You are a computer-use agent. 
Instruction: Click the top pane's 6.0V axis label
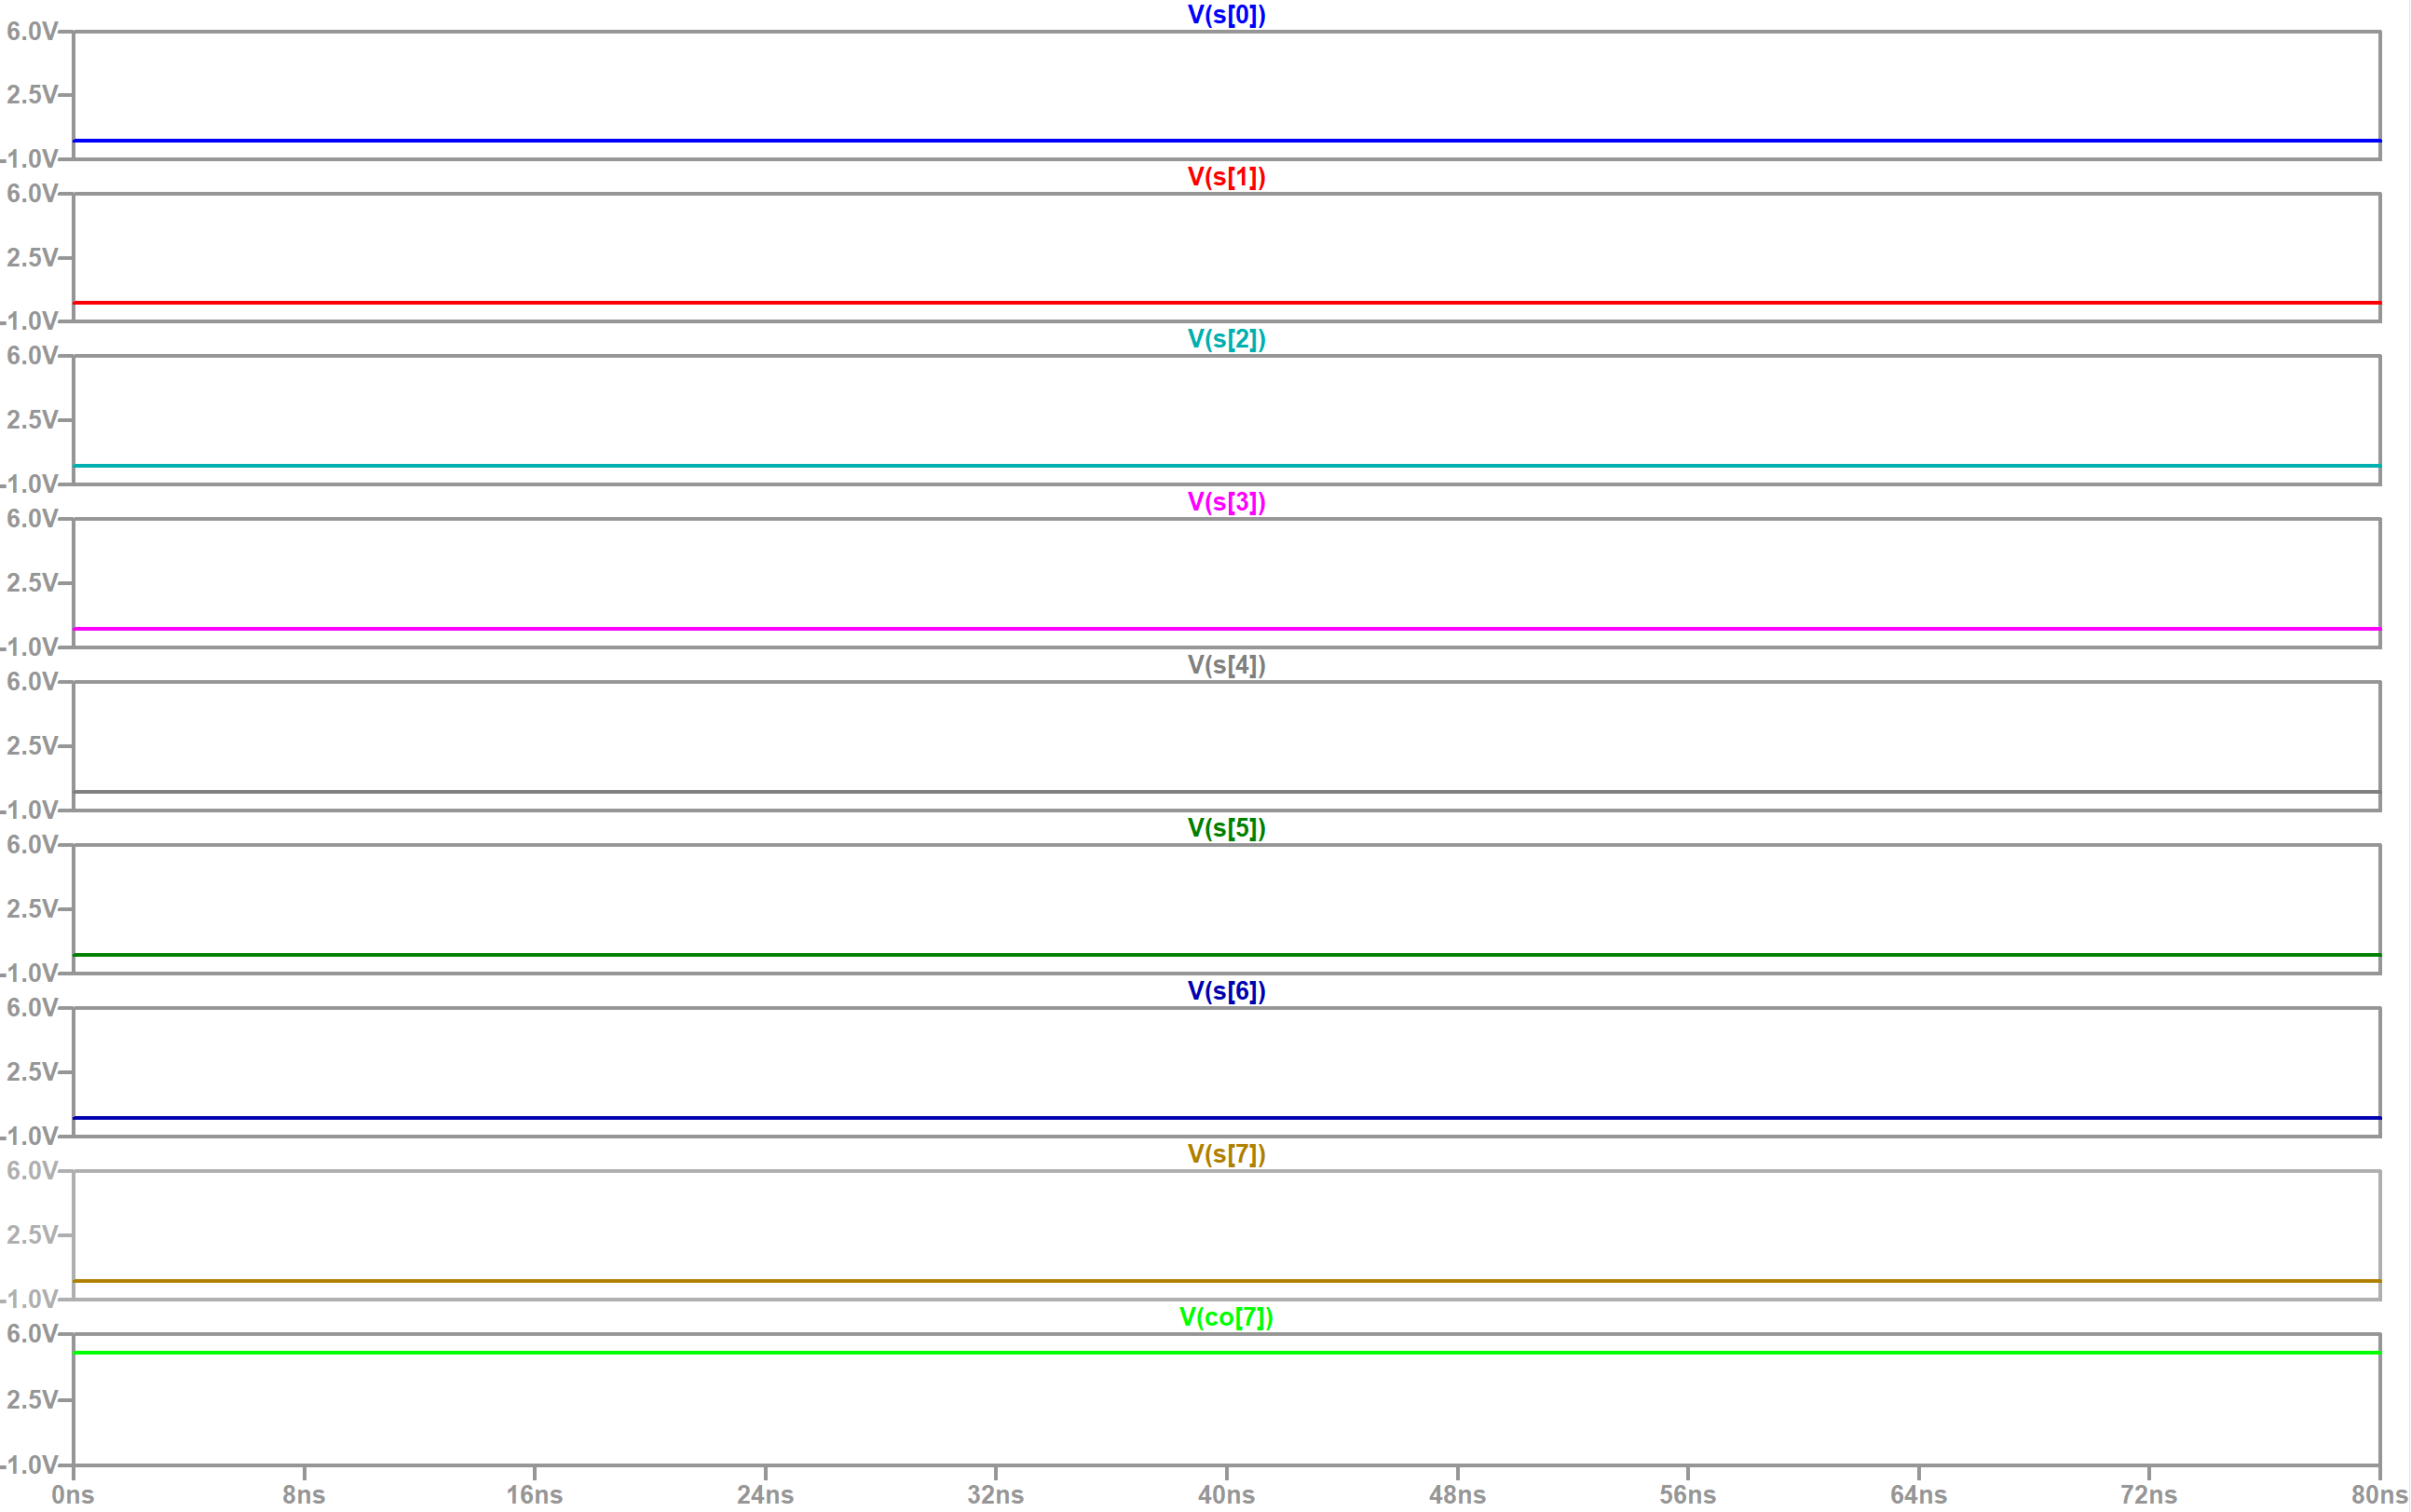[x=32, y=31]
